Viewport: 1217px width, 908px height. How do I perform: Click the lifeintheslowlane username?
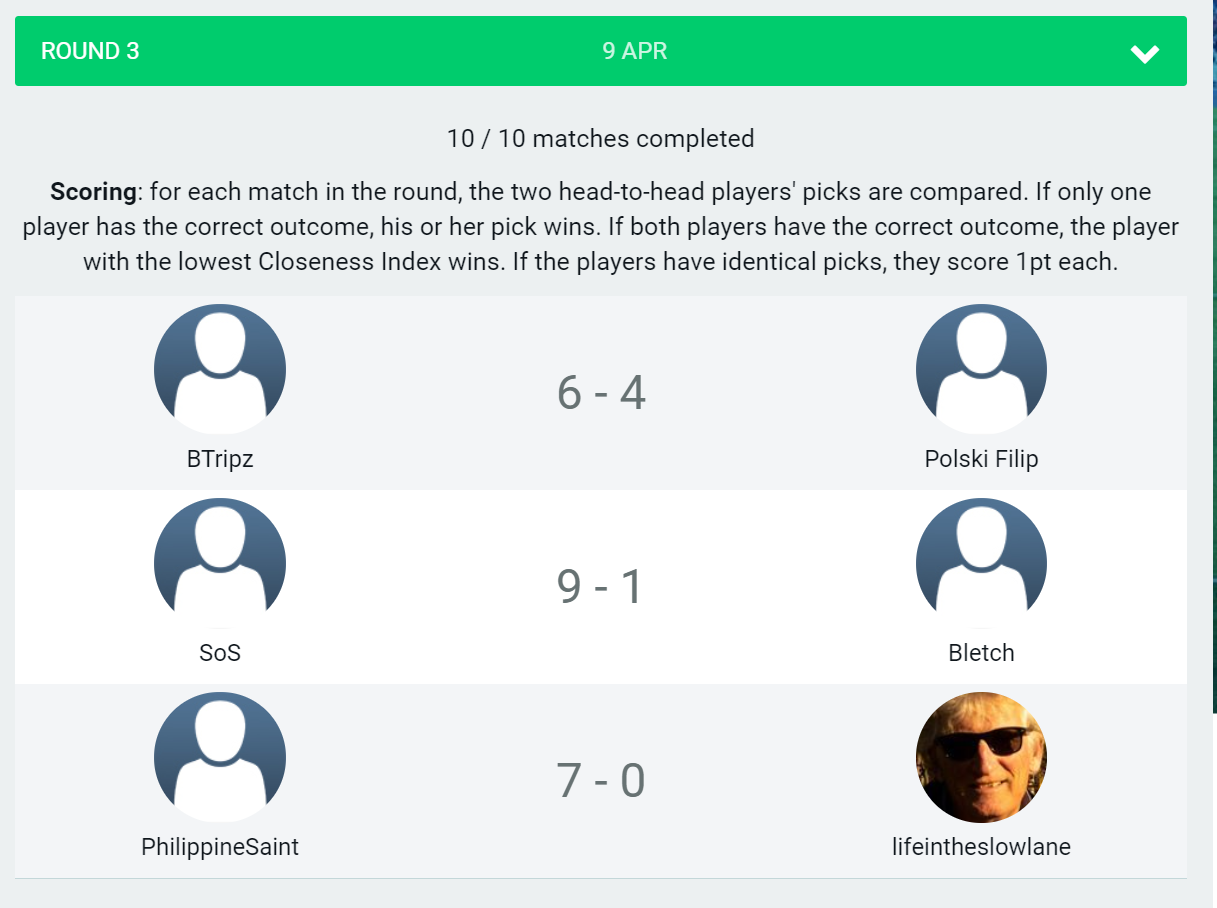(x=981, y=847)
